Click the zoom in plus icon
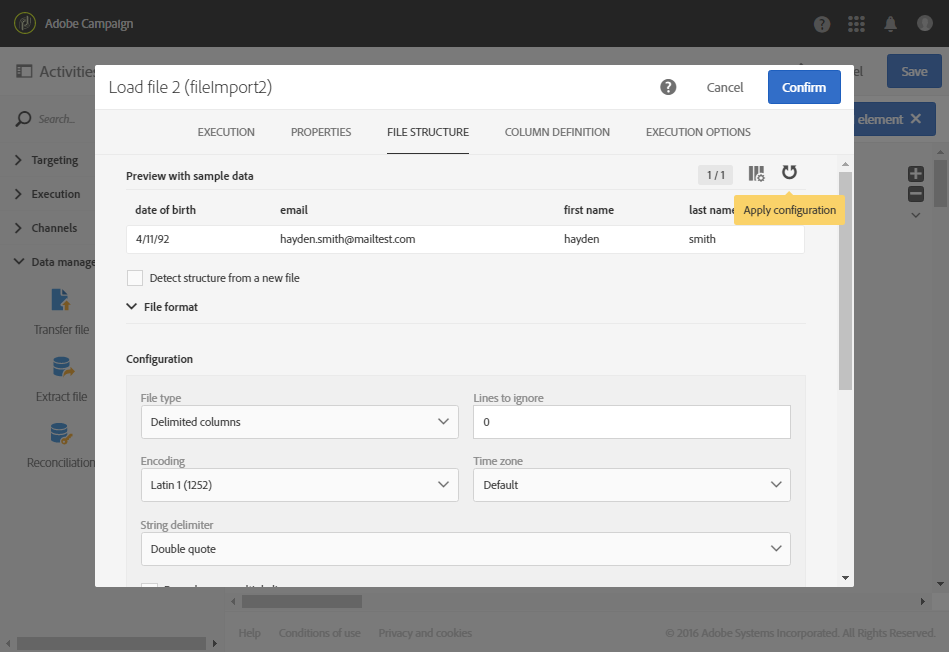This screenshot has height=652, width=949. click(x=915, y=174)
